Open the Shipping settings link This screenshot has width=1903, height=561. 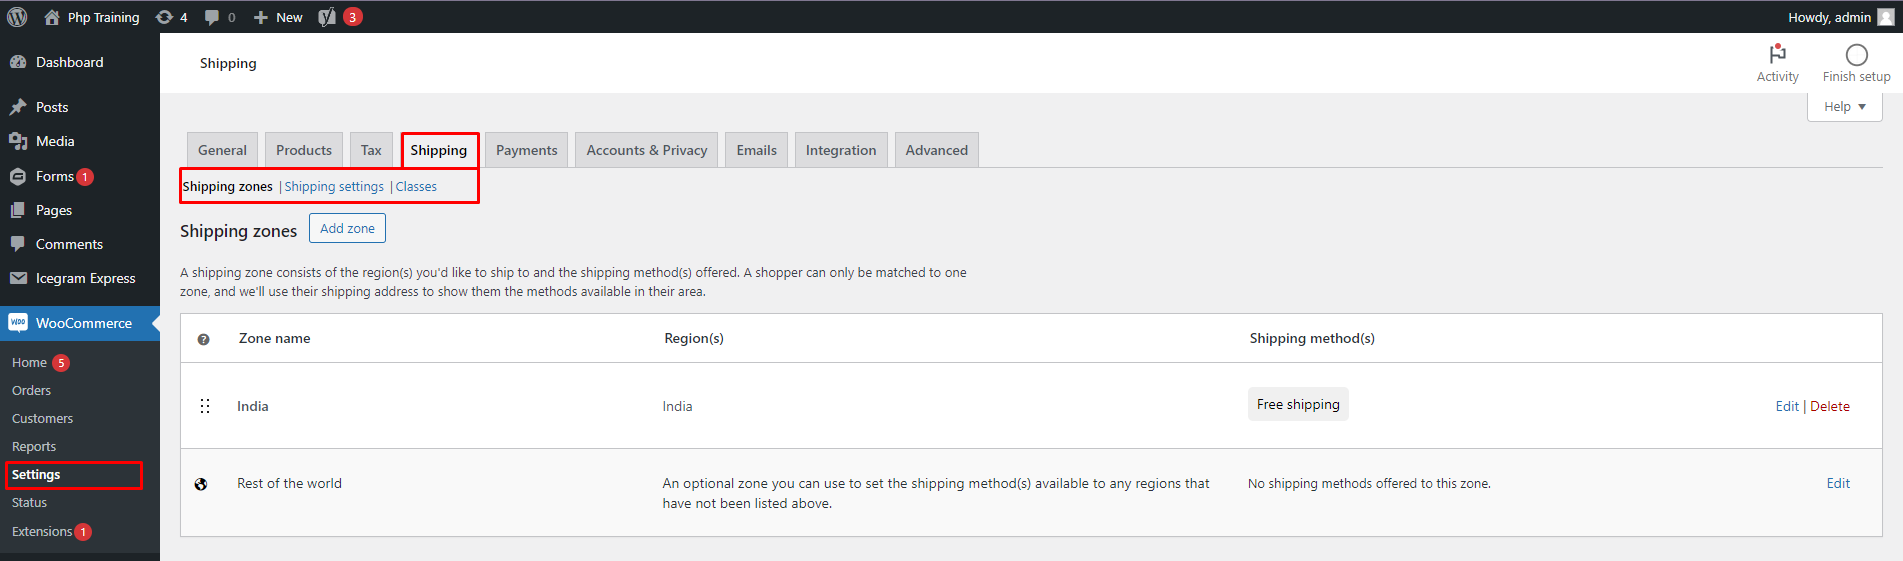(334, 187)
